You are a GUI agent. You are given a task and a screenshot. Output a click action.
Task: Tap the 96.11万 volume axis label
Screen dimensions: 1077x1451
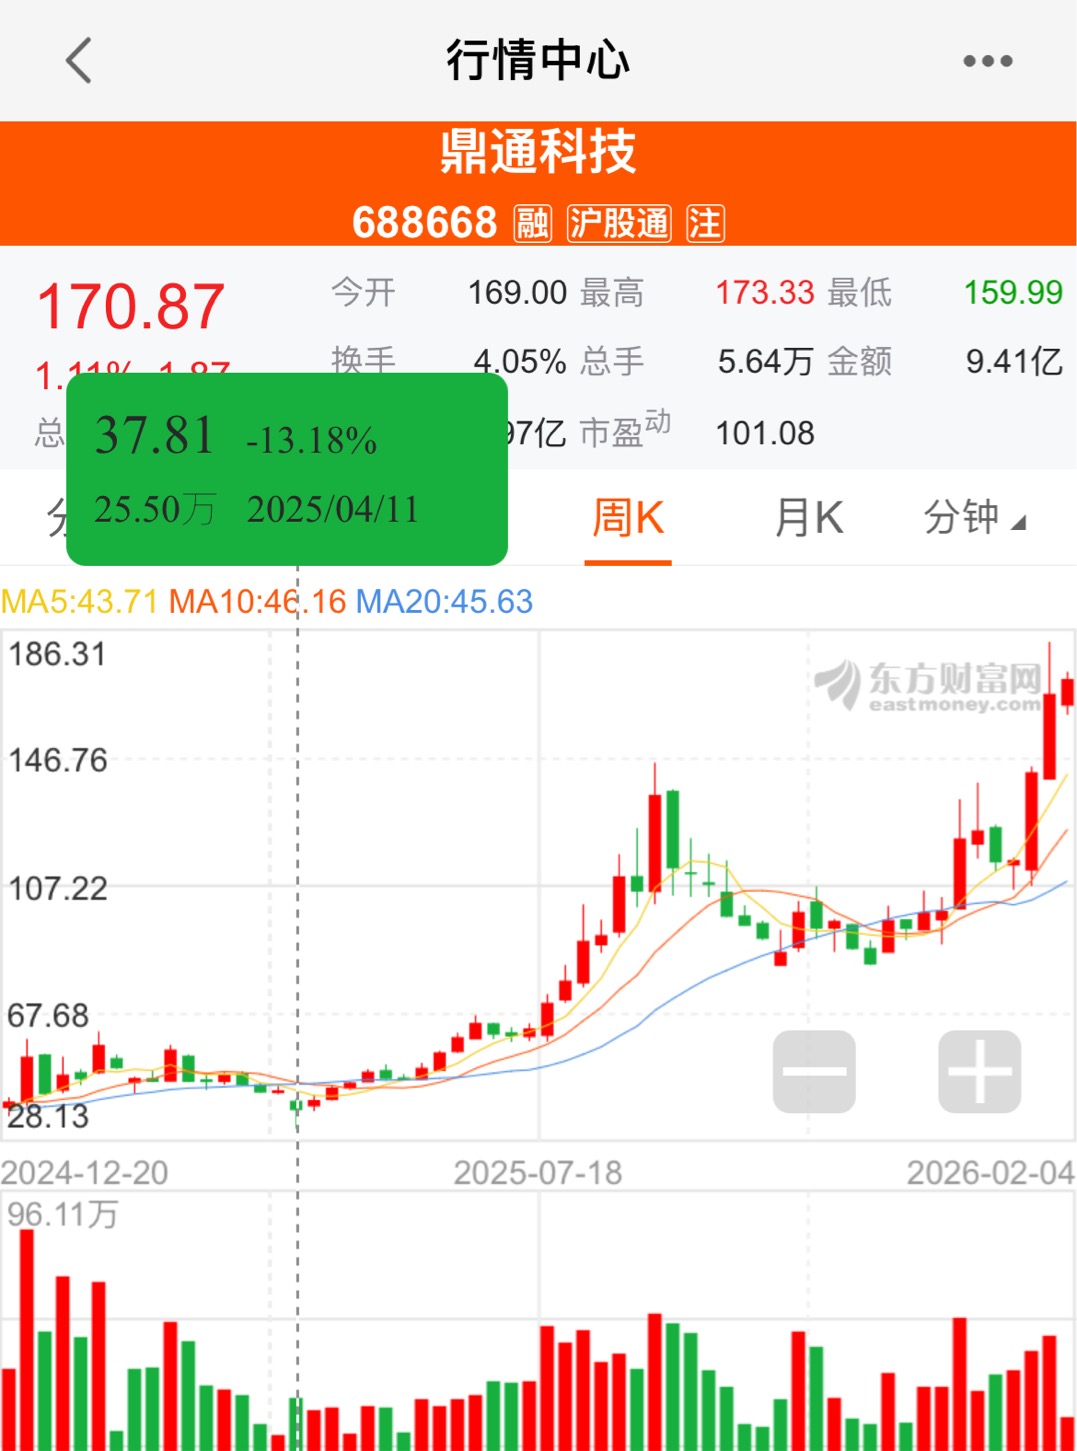pos(63,1214)
